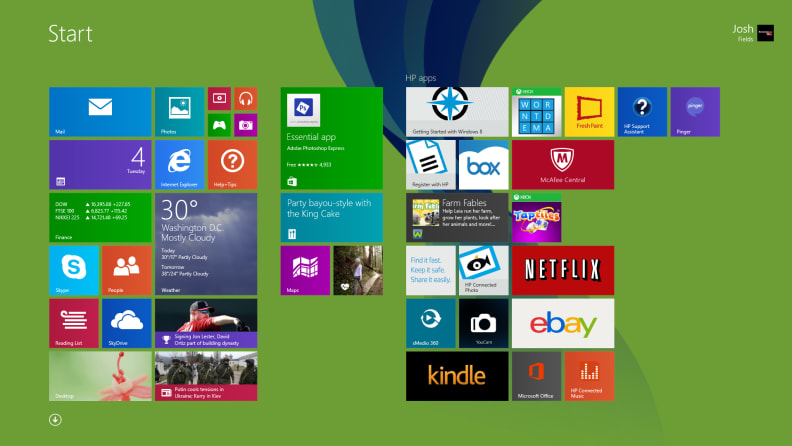
Task: Open the Camera small tile
Action: click(245, 125)
